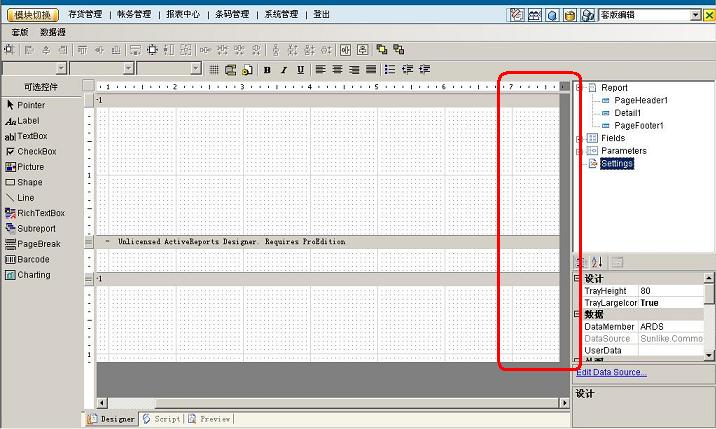This screenshot has width=716, height=429.
Task: Click the Edit Data Source link
Action: [611, 372]
